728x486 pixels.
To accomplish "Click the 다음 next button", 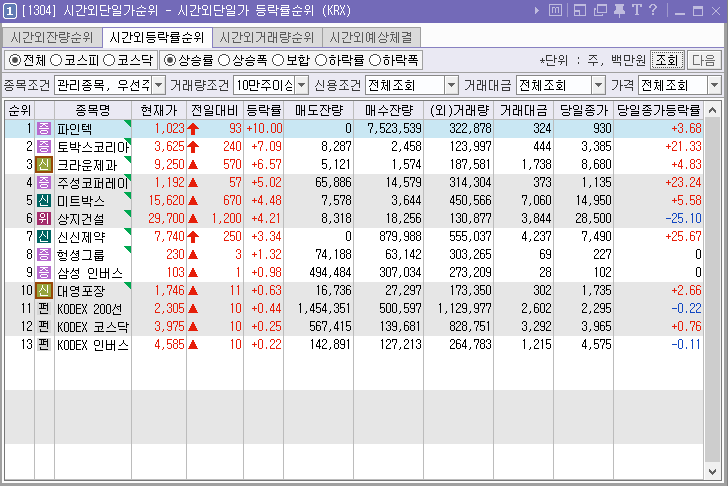I will click(704, 60).
